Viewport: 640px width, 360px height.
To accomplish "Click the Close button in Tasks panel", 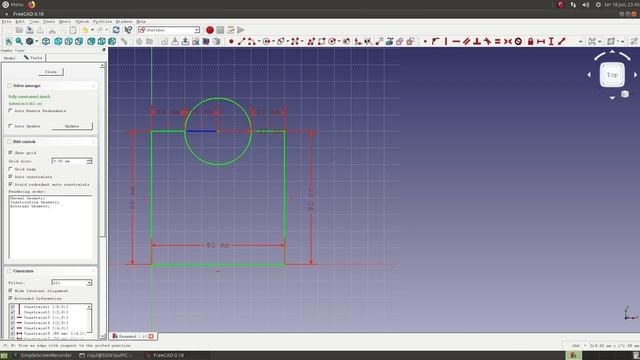I will pyautogui.click(x=51, y=72).
